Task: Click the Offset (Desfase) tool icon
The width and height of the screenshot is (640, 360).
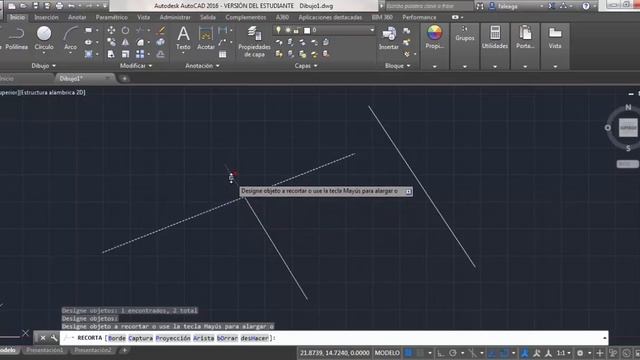Action: (161, 54)
